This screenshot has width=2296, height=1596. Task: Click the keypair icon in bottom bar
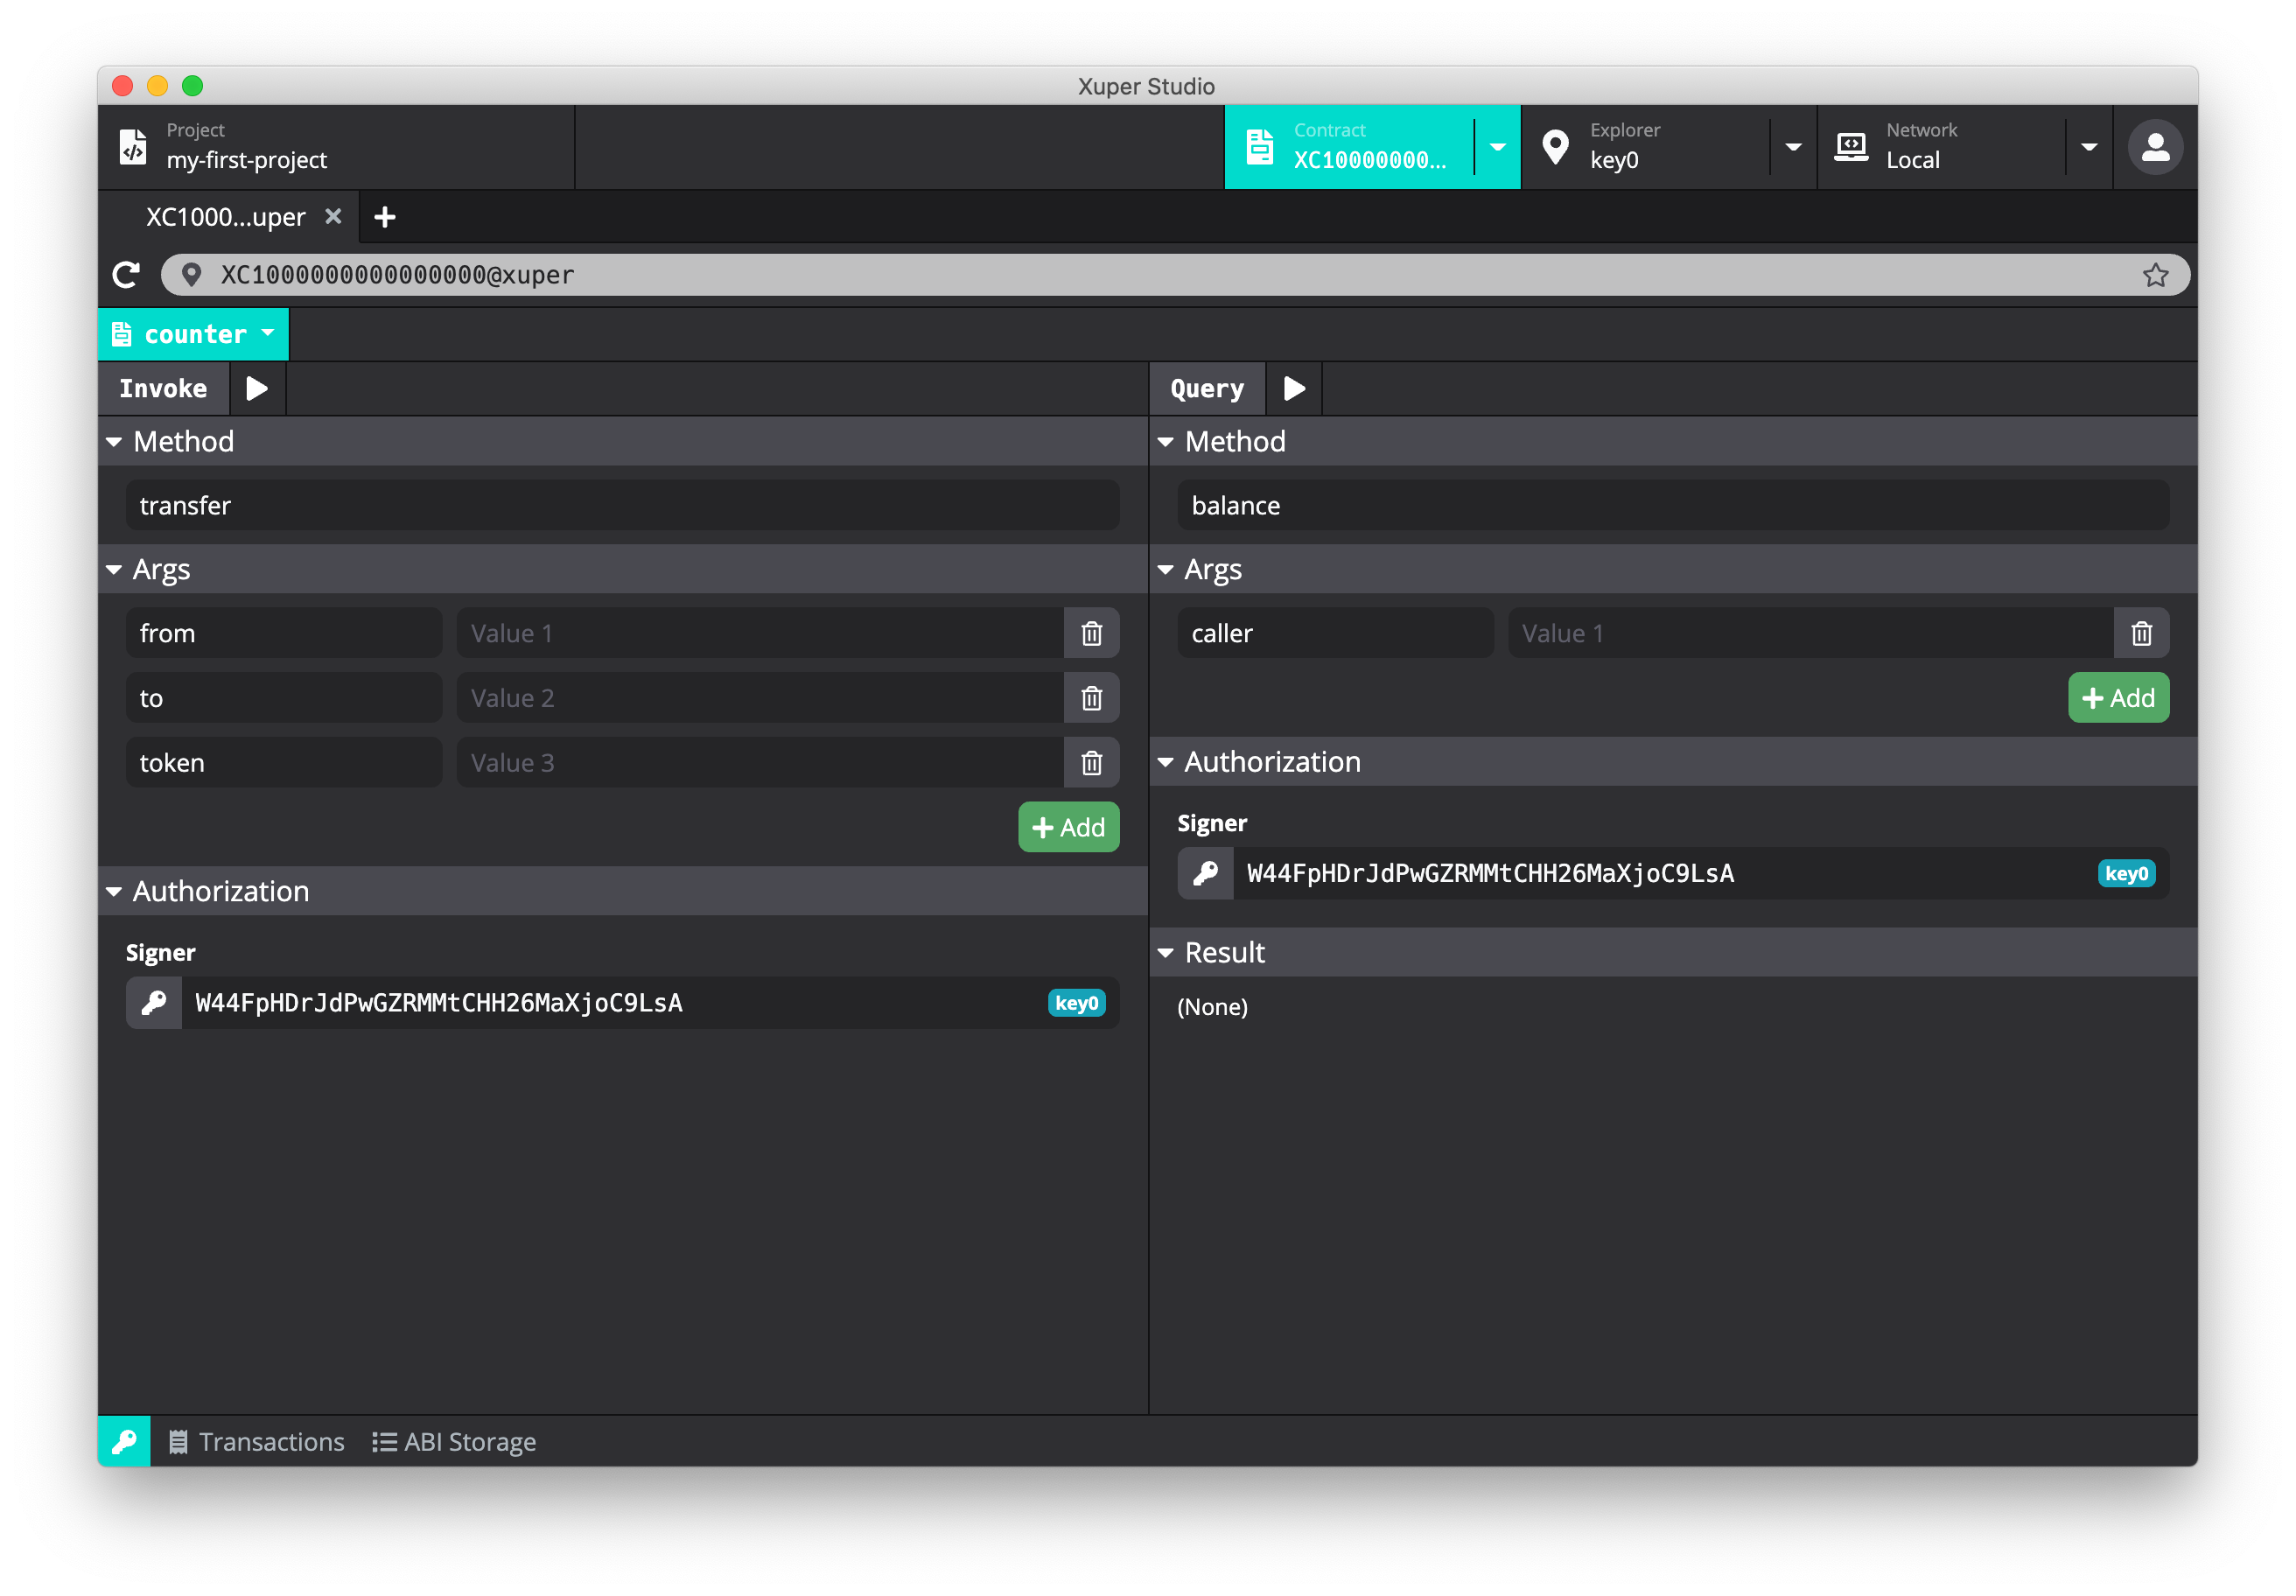pos(124,1441)
